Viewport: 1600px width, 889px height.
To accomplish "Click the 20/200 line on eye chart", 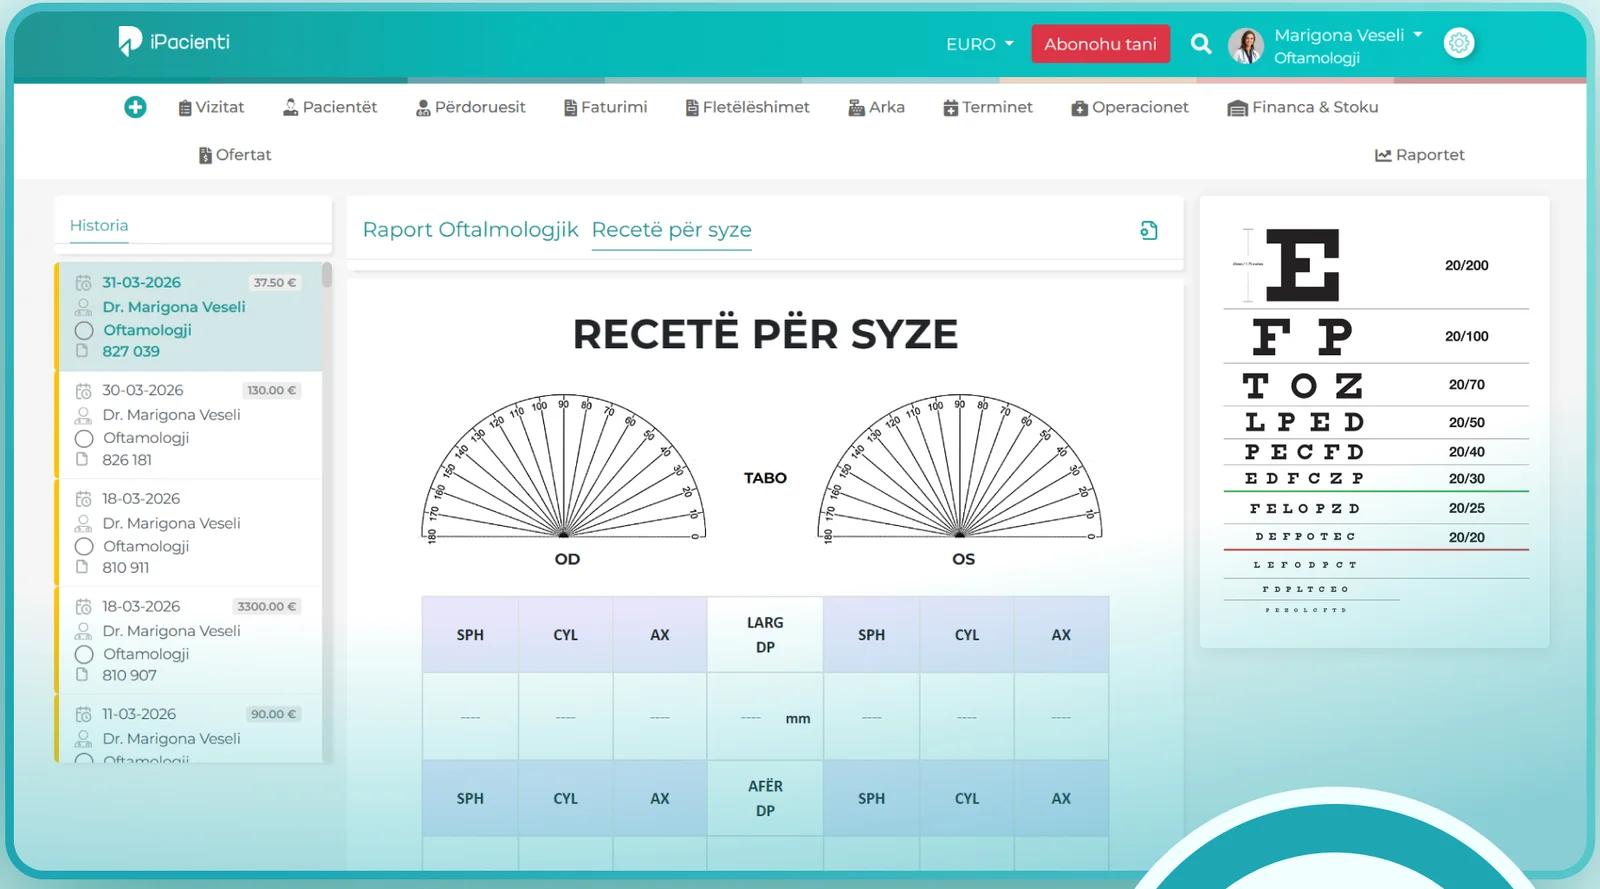I will (x=1376, y=265).
